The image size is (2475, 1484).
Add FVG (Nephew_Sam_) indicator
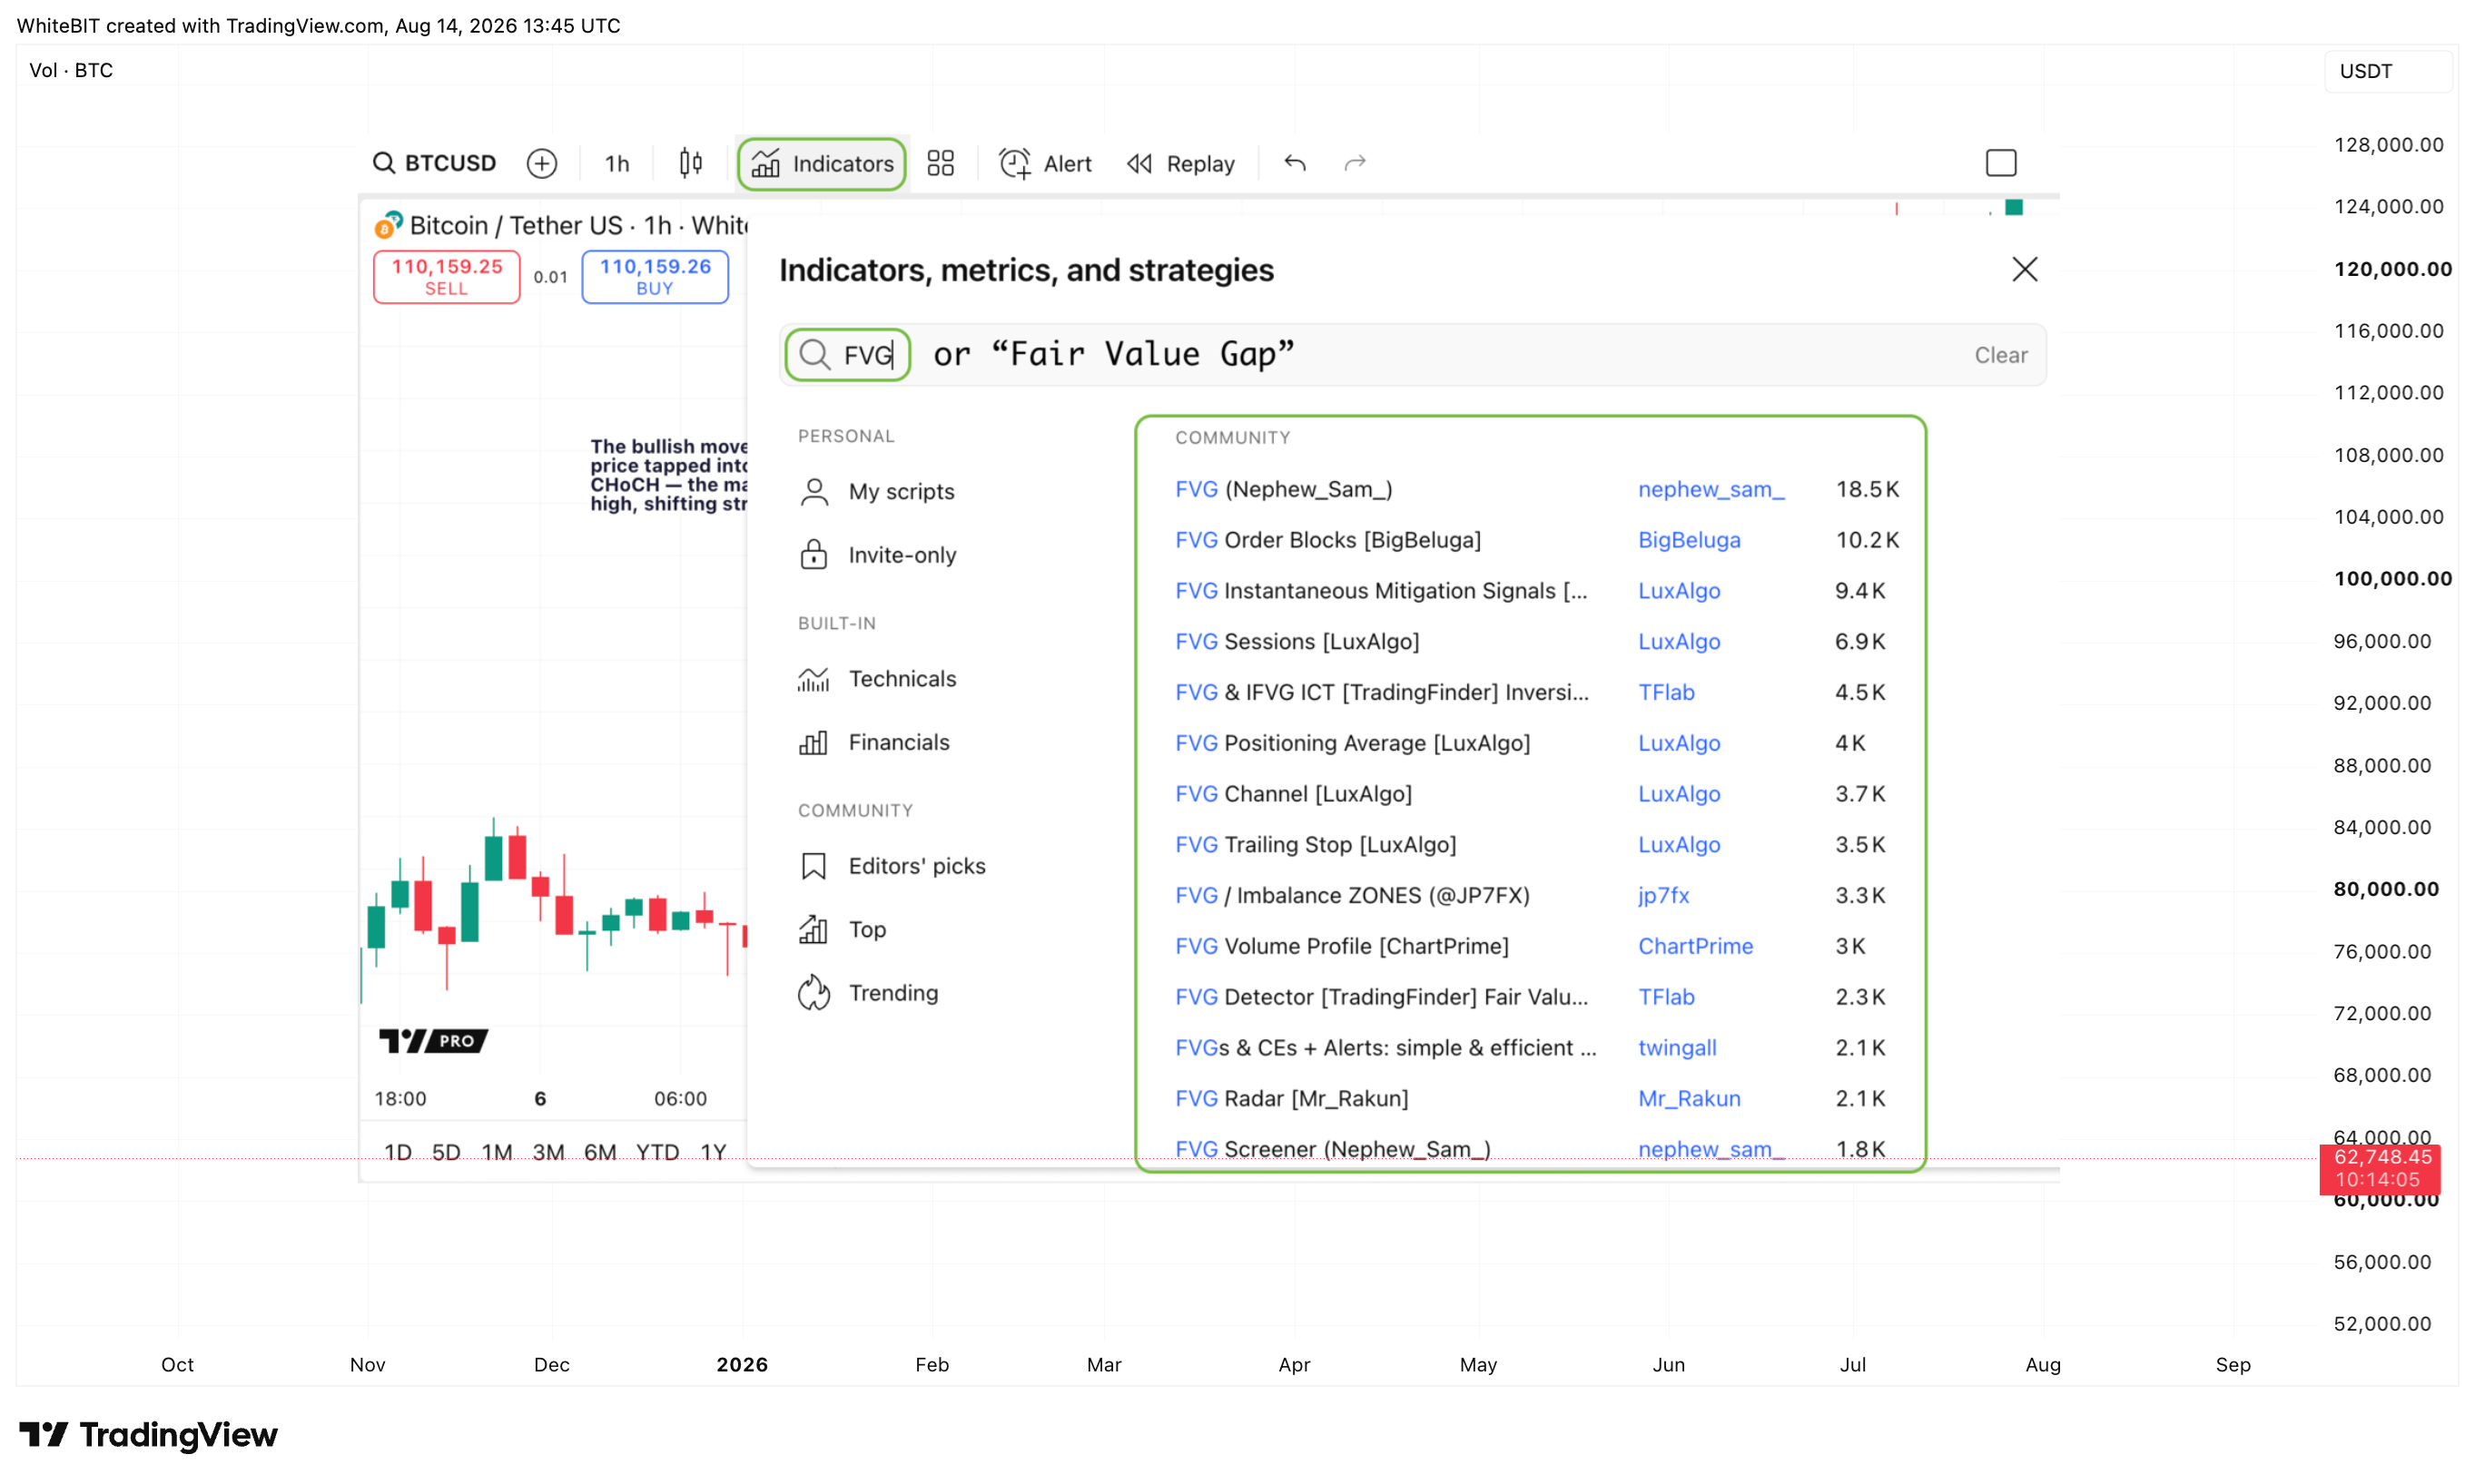click(1284, 489)
